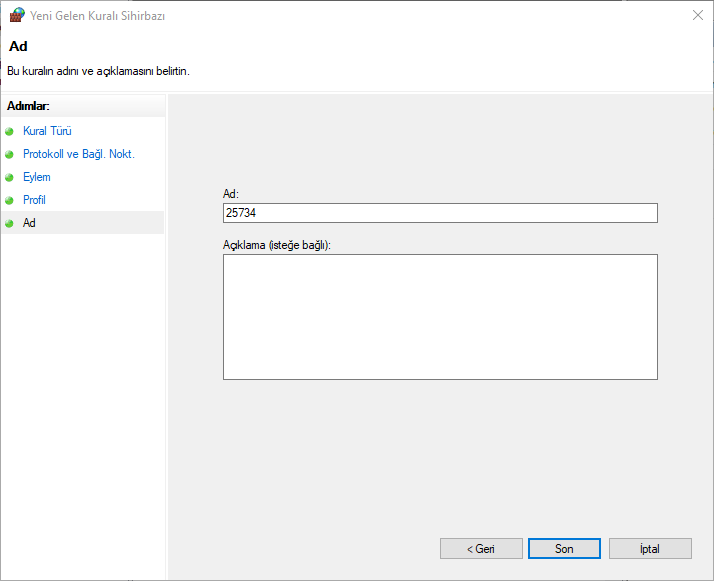Cancel the wizard using İptal
Image resolution: width=714 pixels, height=581 pixels.
(649, 549)
